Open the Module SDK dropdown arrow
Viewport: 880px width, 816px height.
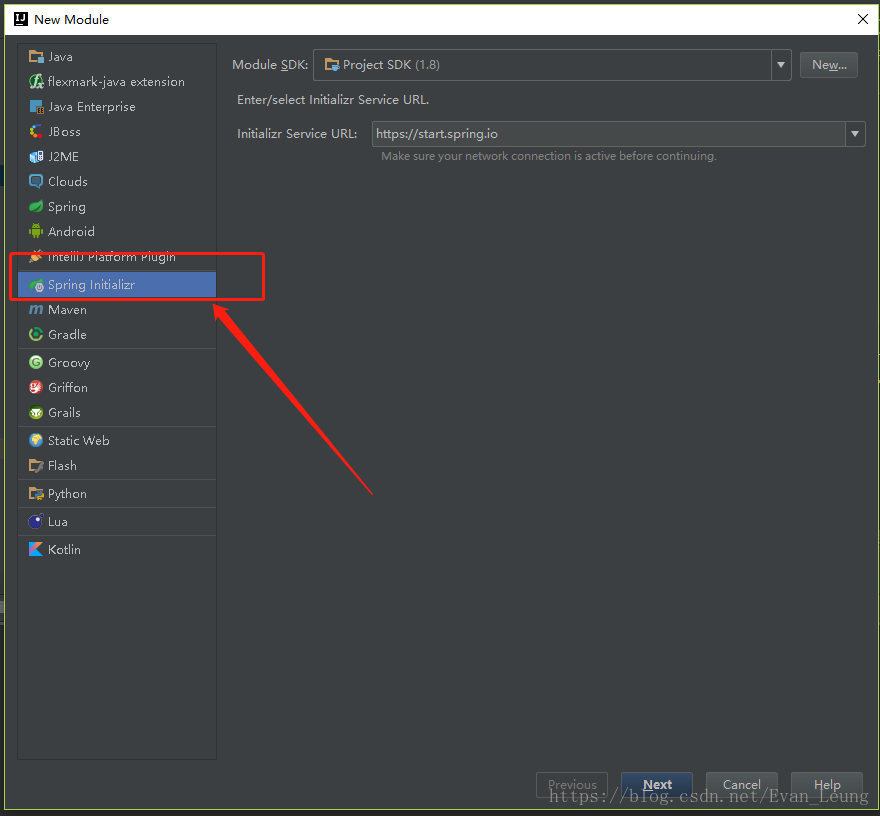point(781,65)
